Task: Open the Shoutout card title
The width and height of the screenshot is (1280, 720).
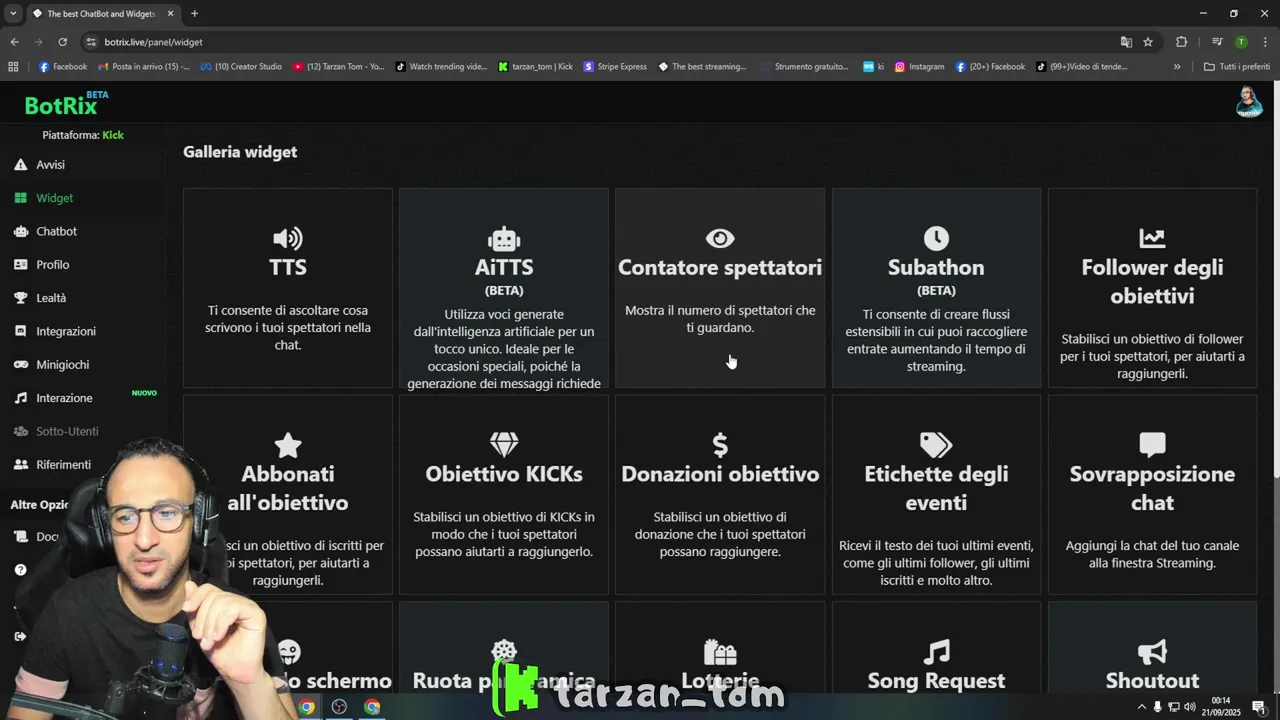Action: [x=1152, y=681]
